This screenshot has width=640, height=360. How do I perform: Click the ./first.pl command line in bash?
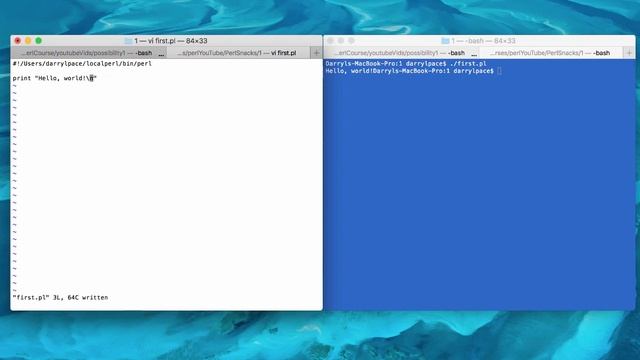[x=406, y=64]
